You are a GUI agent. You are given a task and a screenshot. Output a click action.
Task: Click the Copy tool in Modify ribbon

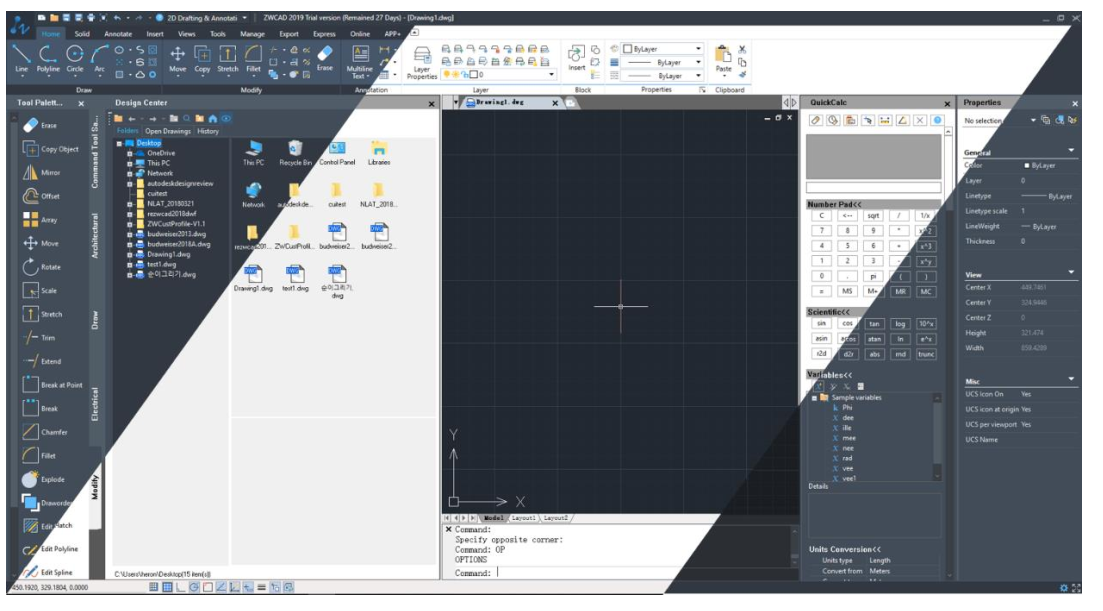[202, 58]
